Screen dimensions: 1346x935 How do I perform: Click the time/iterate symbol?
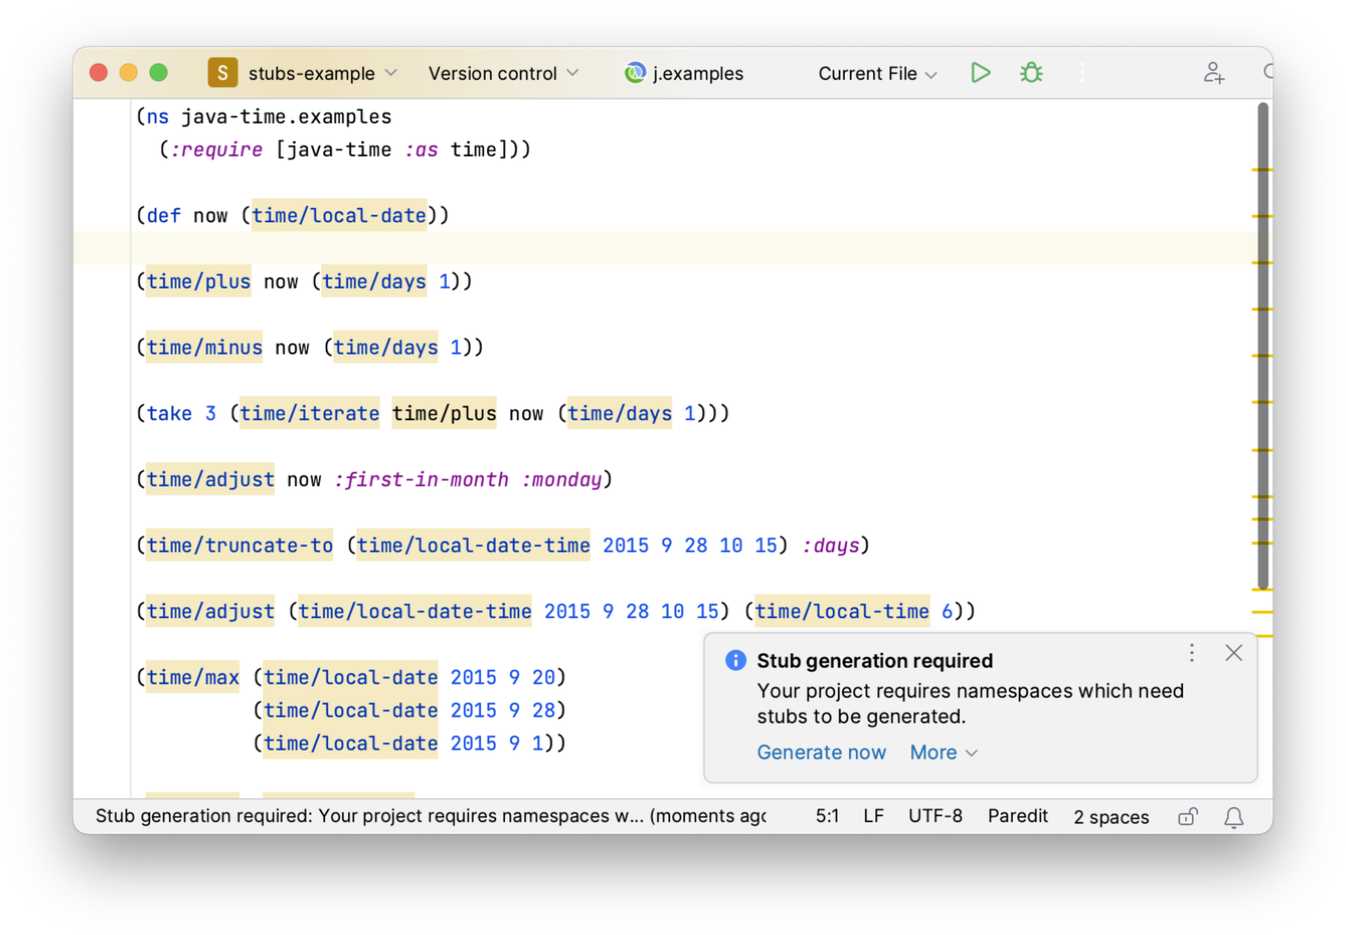tap(309, 413)
